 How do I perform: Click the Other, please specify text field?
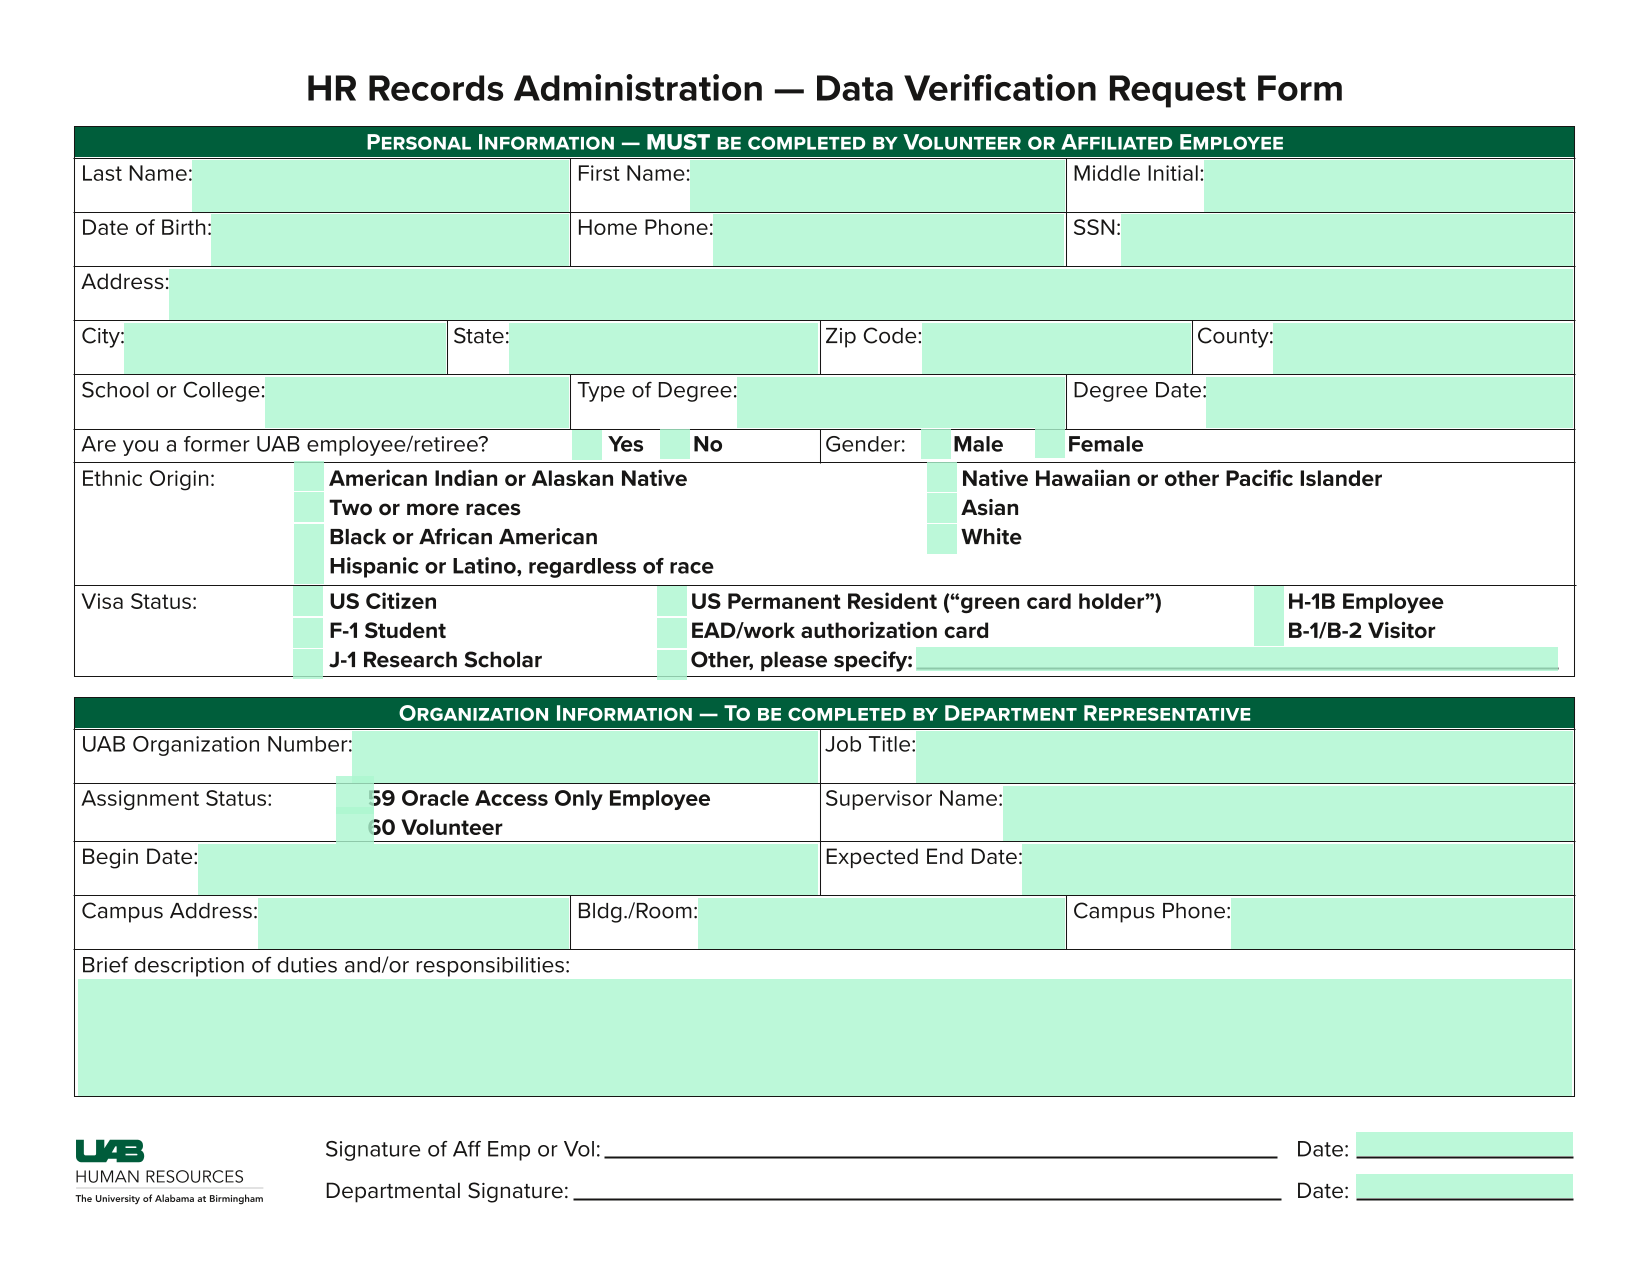[x=1237, y=658]
